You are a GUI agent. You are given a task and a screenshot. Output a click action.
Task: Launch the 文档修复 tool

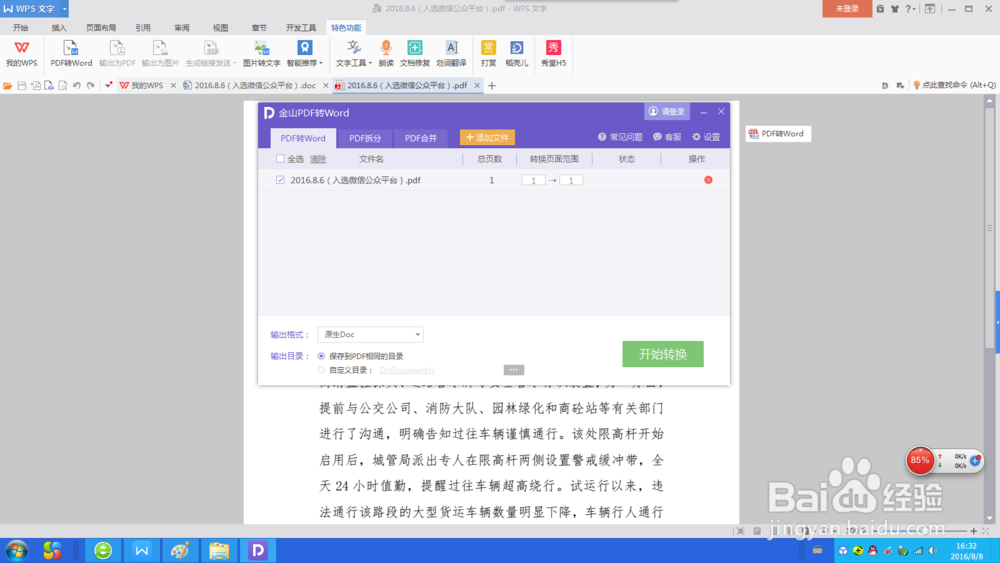pos(415,54)
